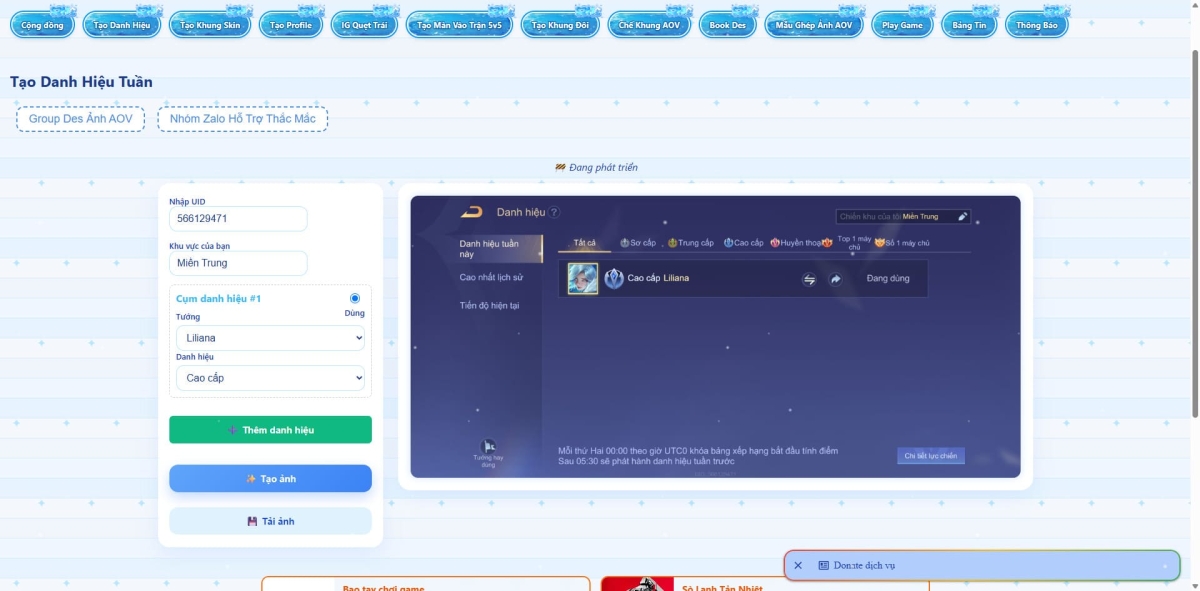This screenshot has height=591, width=1200.
Task: Open Thông Báo nav button
Action: pos(1036,25)
